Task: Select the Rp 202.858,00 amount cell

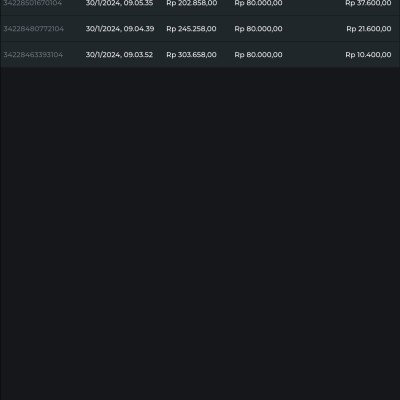Action: click(x=192, y=3)
